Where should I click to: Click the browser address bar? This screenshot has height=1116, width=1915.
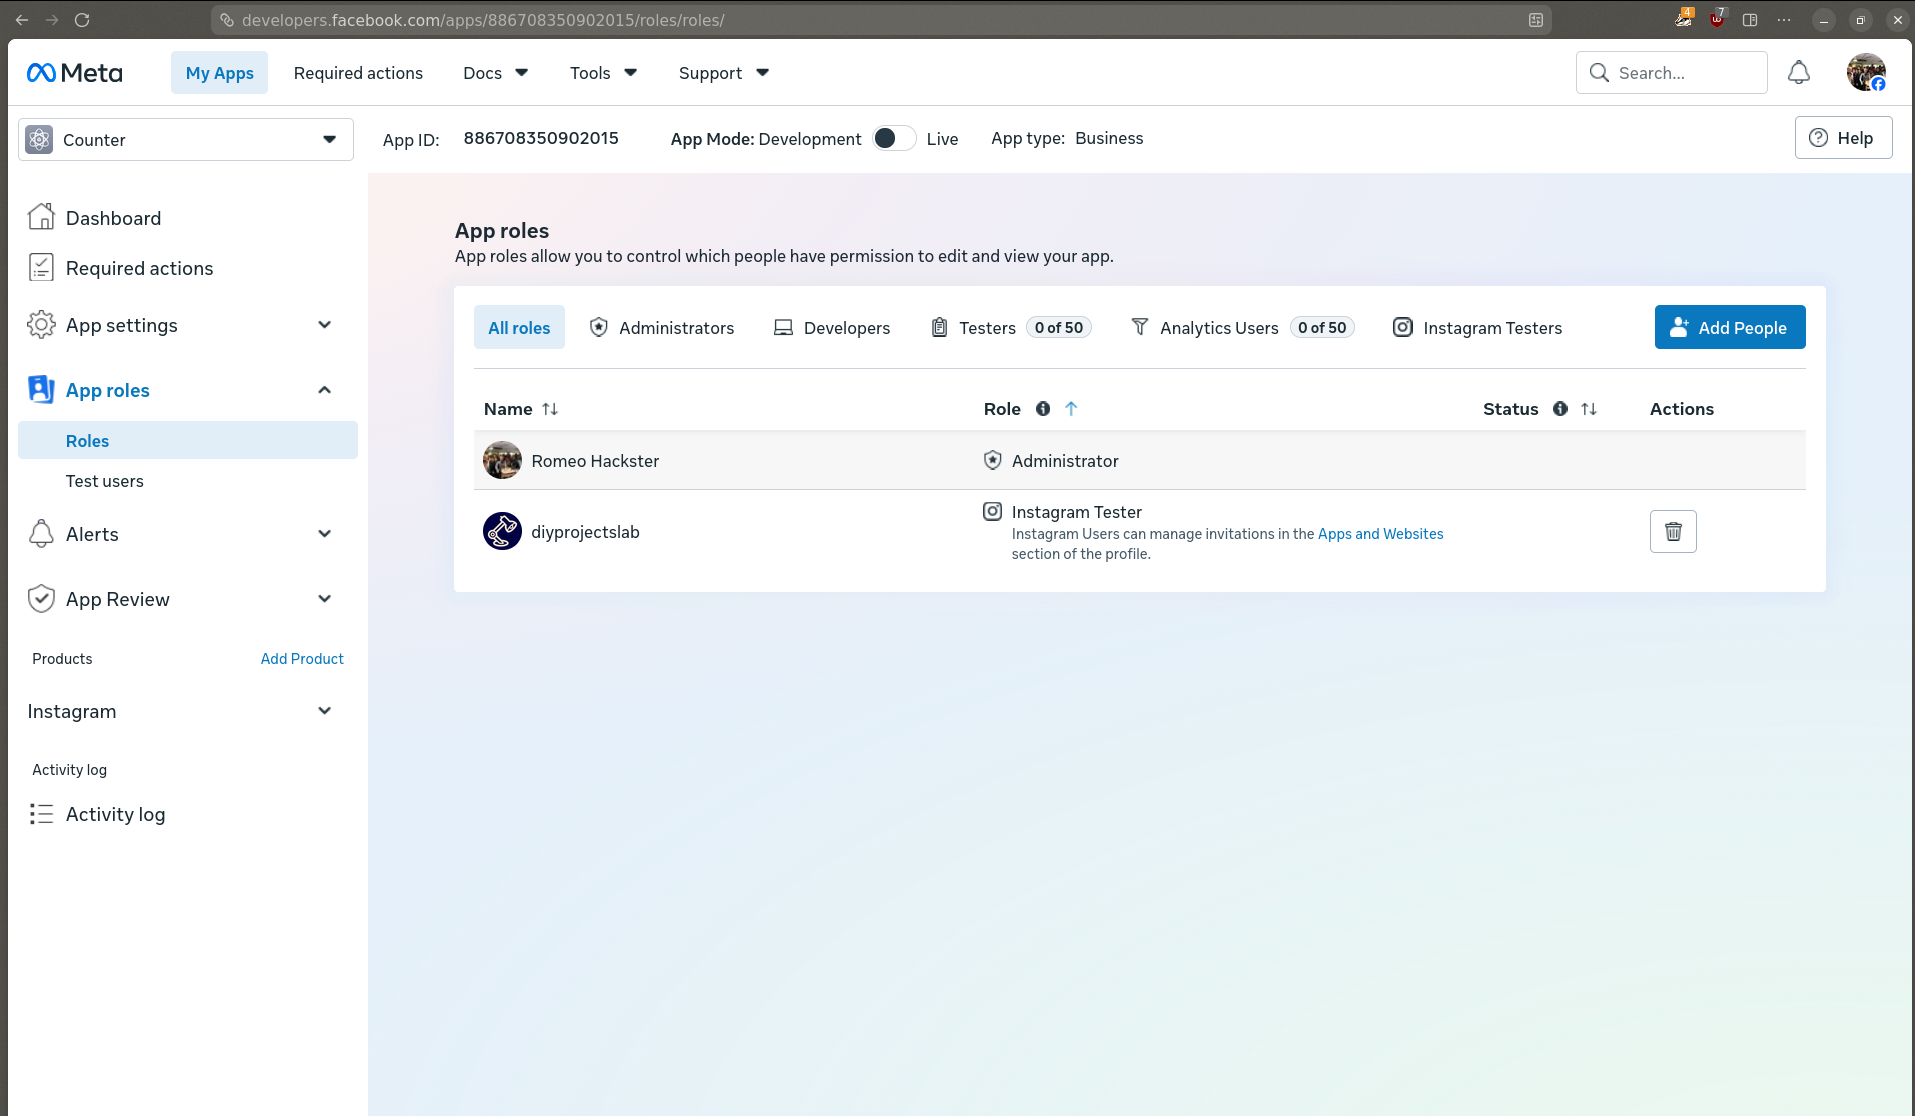(x=880, y=20)
